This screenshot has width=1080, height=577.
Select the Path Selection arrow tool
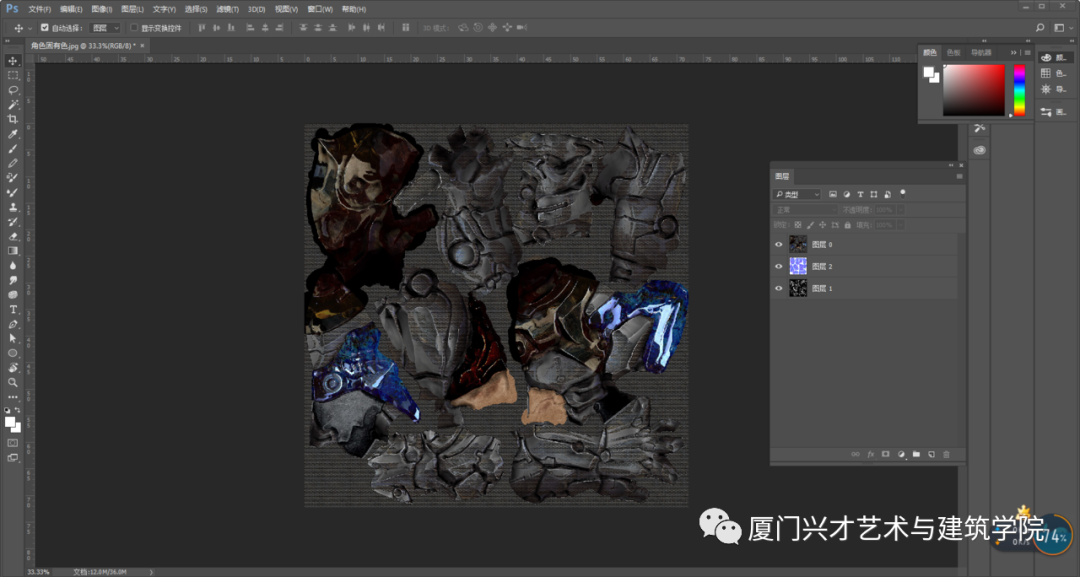pyautogui.click(x=12, y=338)
